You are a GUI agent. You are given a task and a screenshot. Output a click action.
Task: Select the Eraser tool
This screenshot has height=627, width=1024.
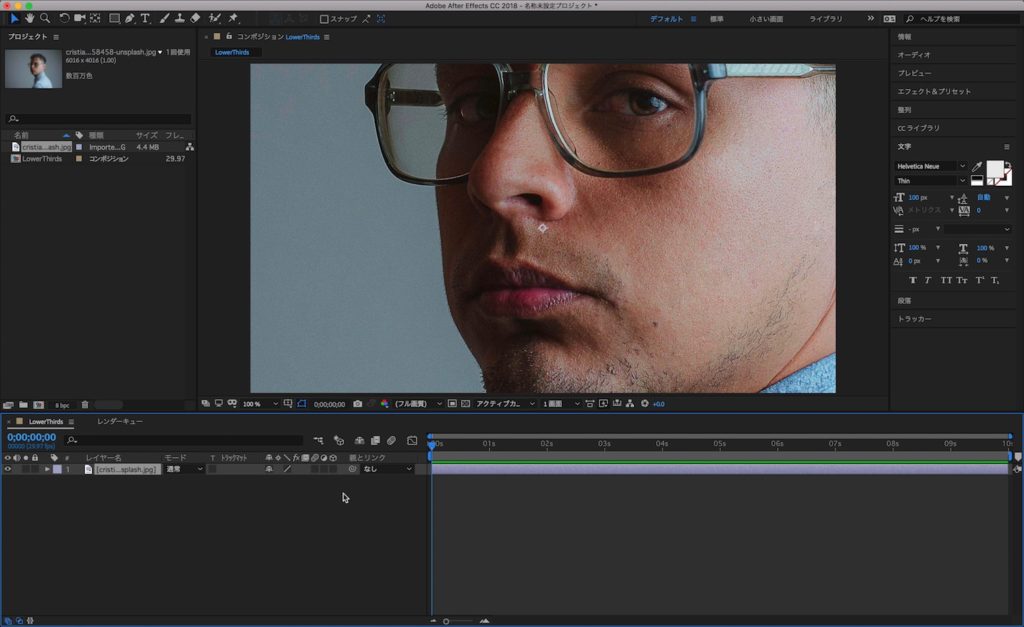[x=195, y=18]
